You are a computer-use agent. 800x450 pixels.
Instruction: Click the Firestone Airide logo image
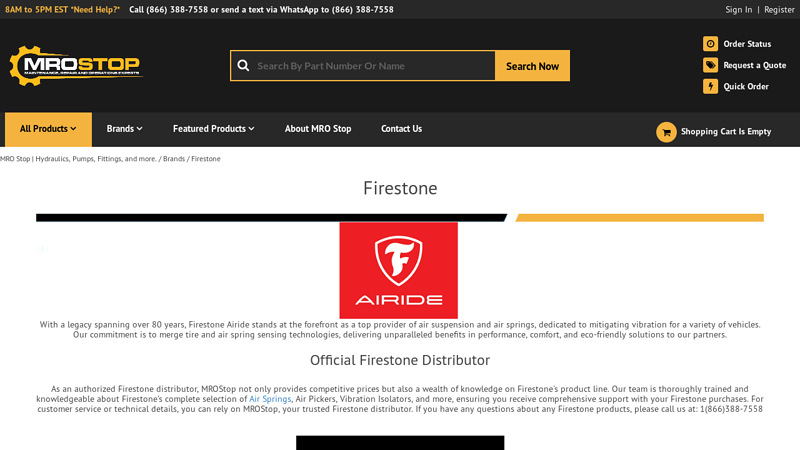(398, 270)
